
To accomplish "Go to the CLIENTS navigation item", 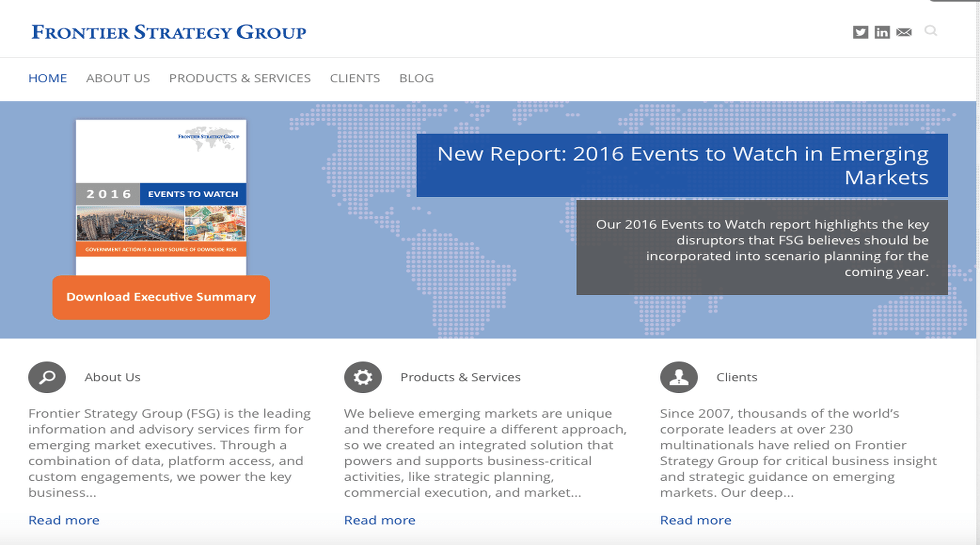I will [355, 78].
